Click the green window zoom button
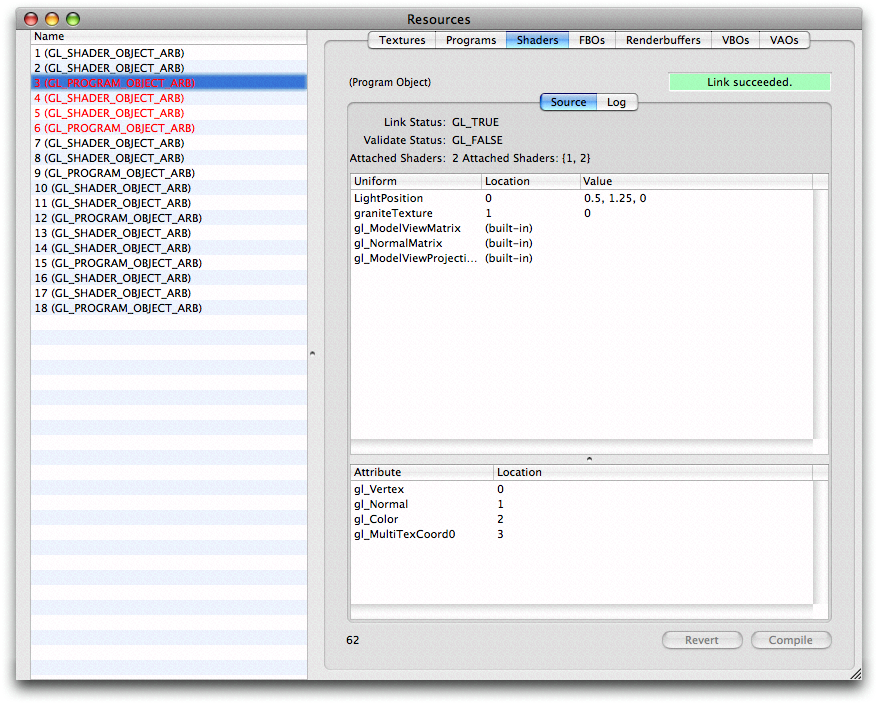This screenshot has height=704, width=878. pos(72,19)
